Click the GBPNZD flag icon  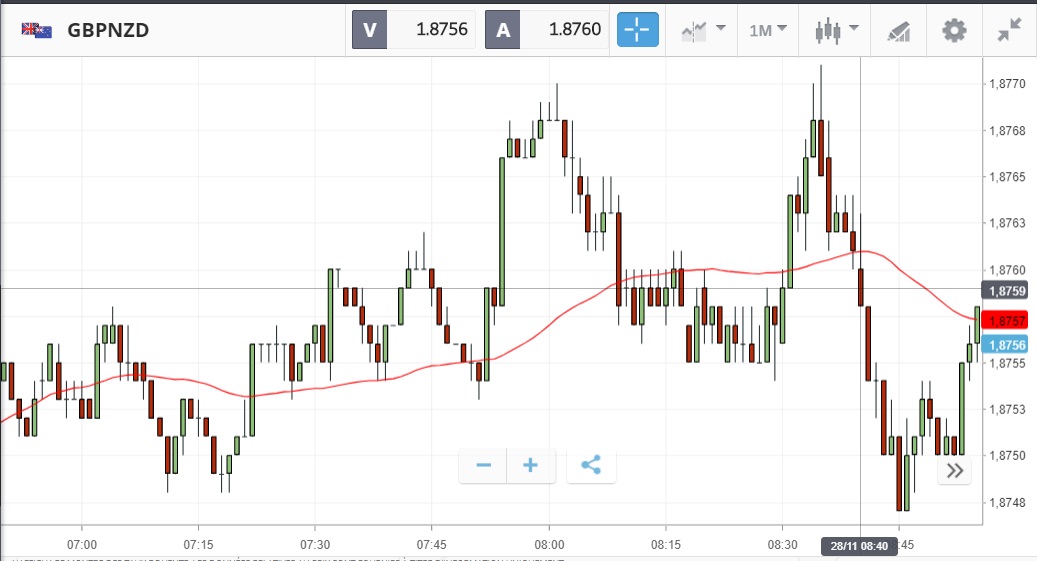coord(37,30)
